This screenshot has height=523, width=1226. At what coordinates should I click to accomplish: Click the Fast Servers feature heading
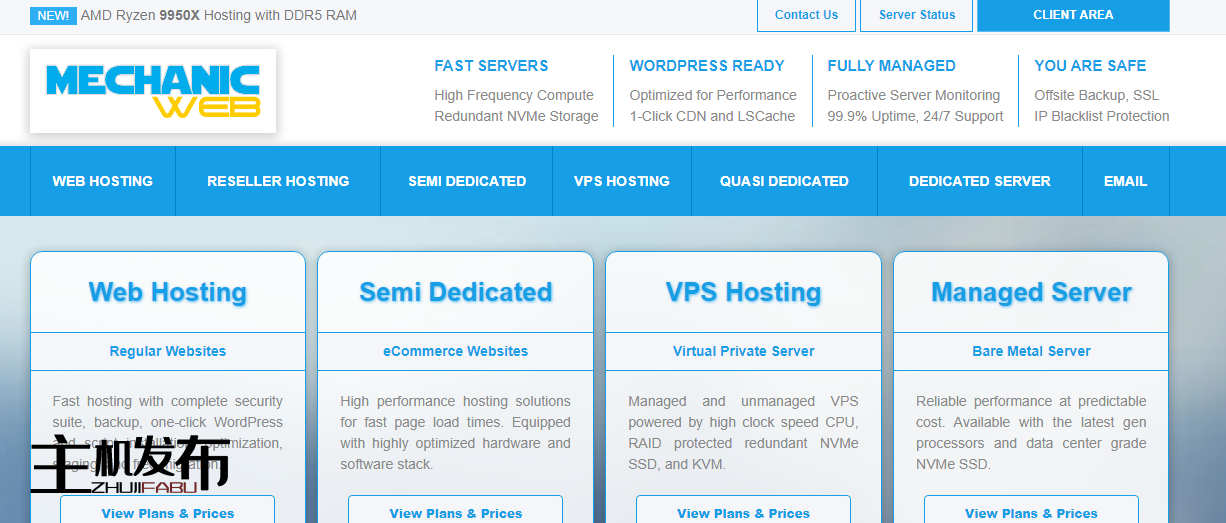(491, 66)
